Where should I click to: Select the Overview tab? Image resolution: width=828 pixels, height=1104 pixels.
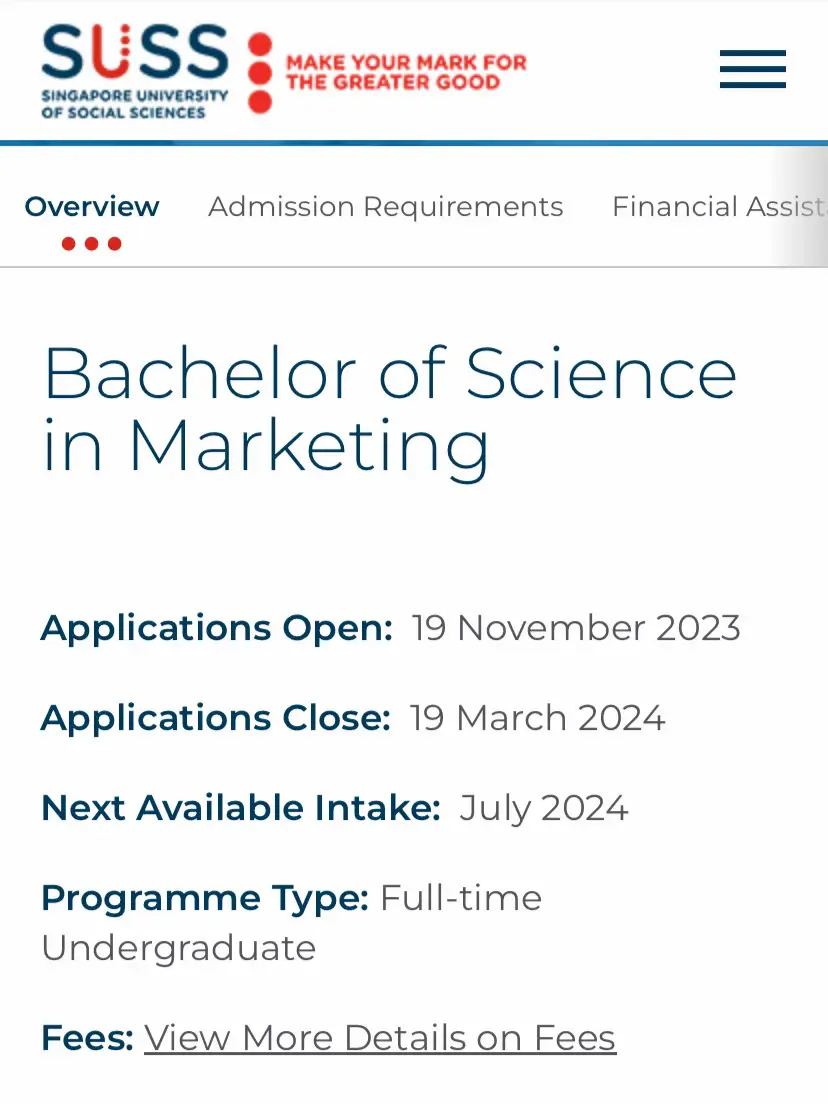[x=91, y=207]
